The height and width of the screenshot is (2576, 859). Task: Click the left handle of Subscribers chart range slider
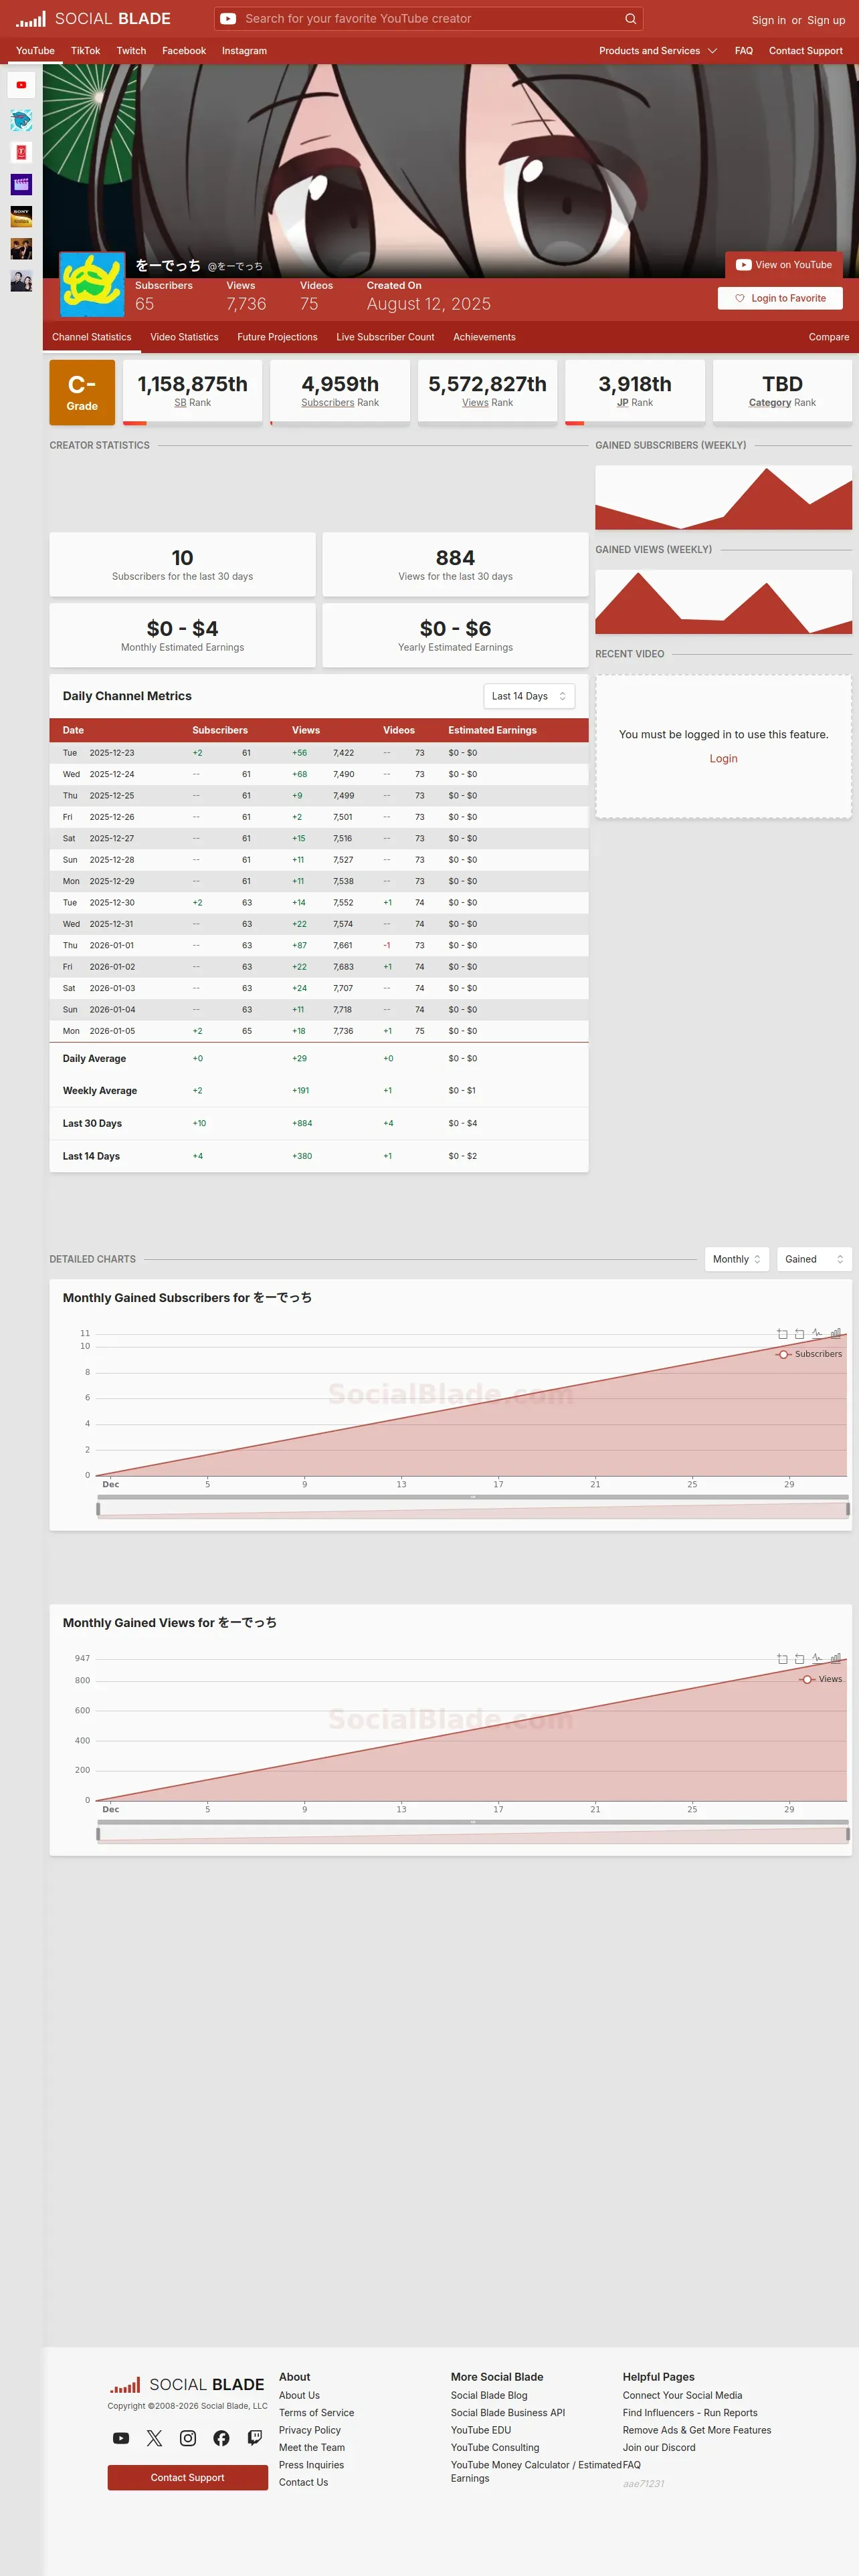98,1509
